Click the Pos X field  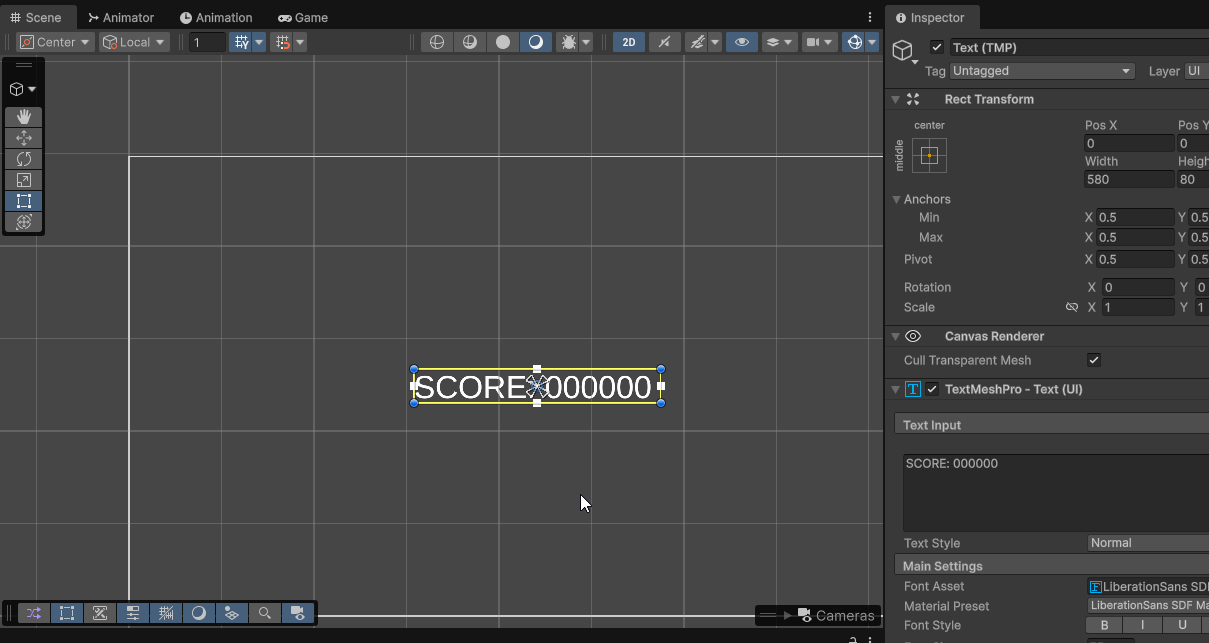1129,143
